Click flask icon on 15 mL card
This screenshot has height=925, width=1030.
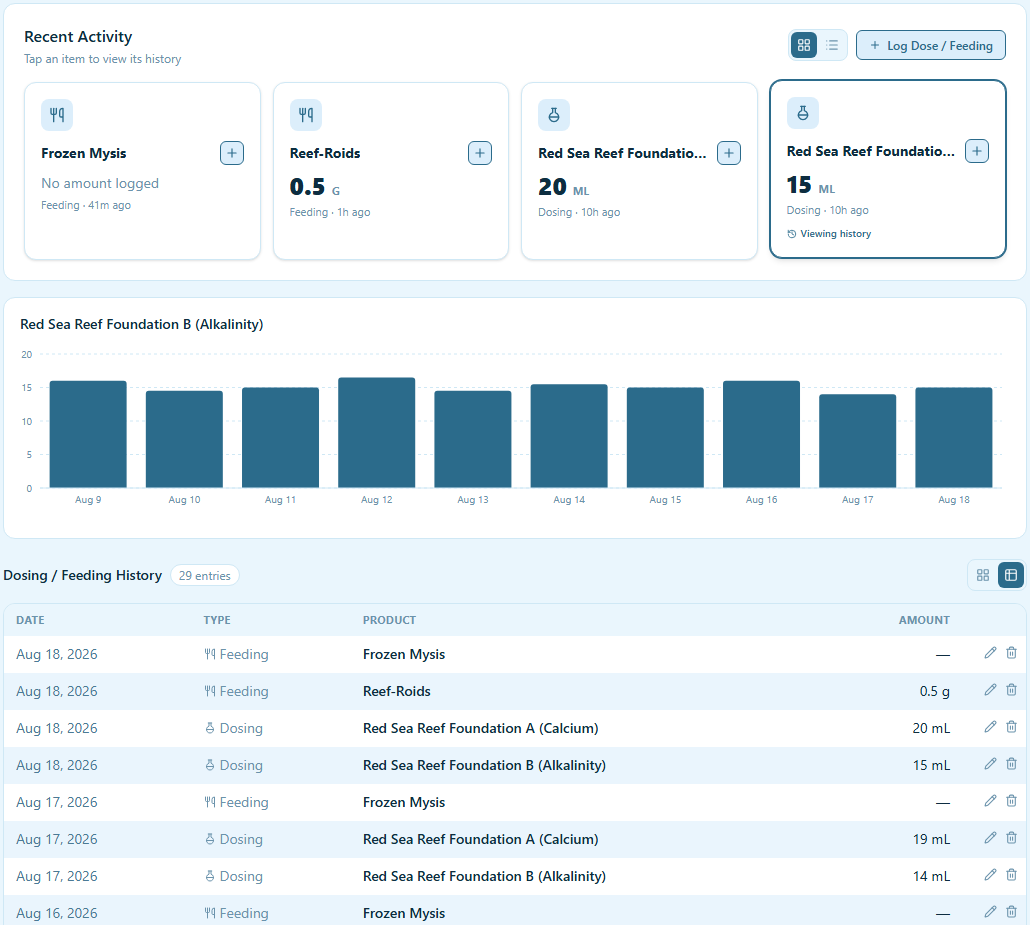click(x=803, y=113)
